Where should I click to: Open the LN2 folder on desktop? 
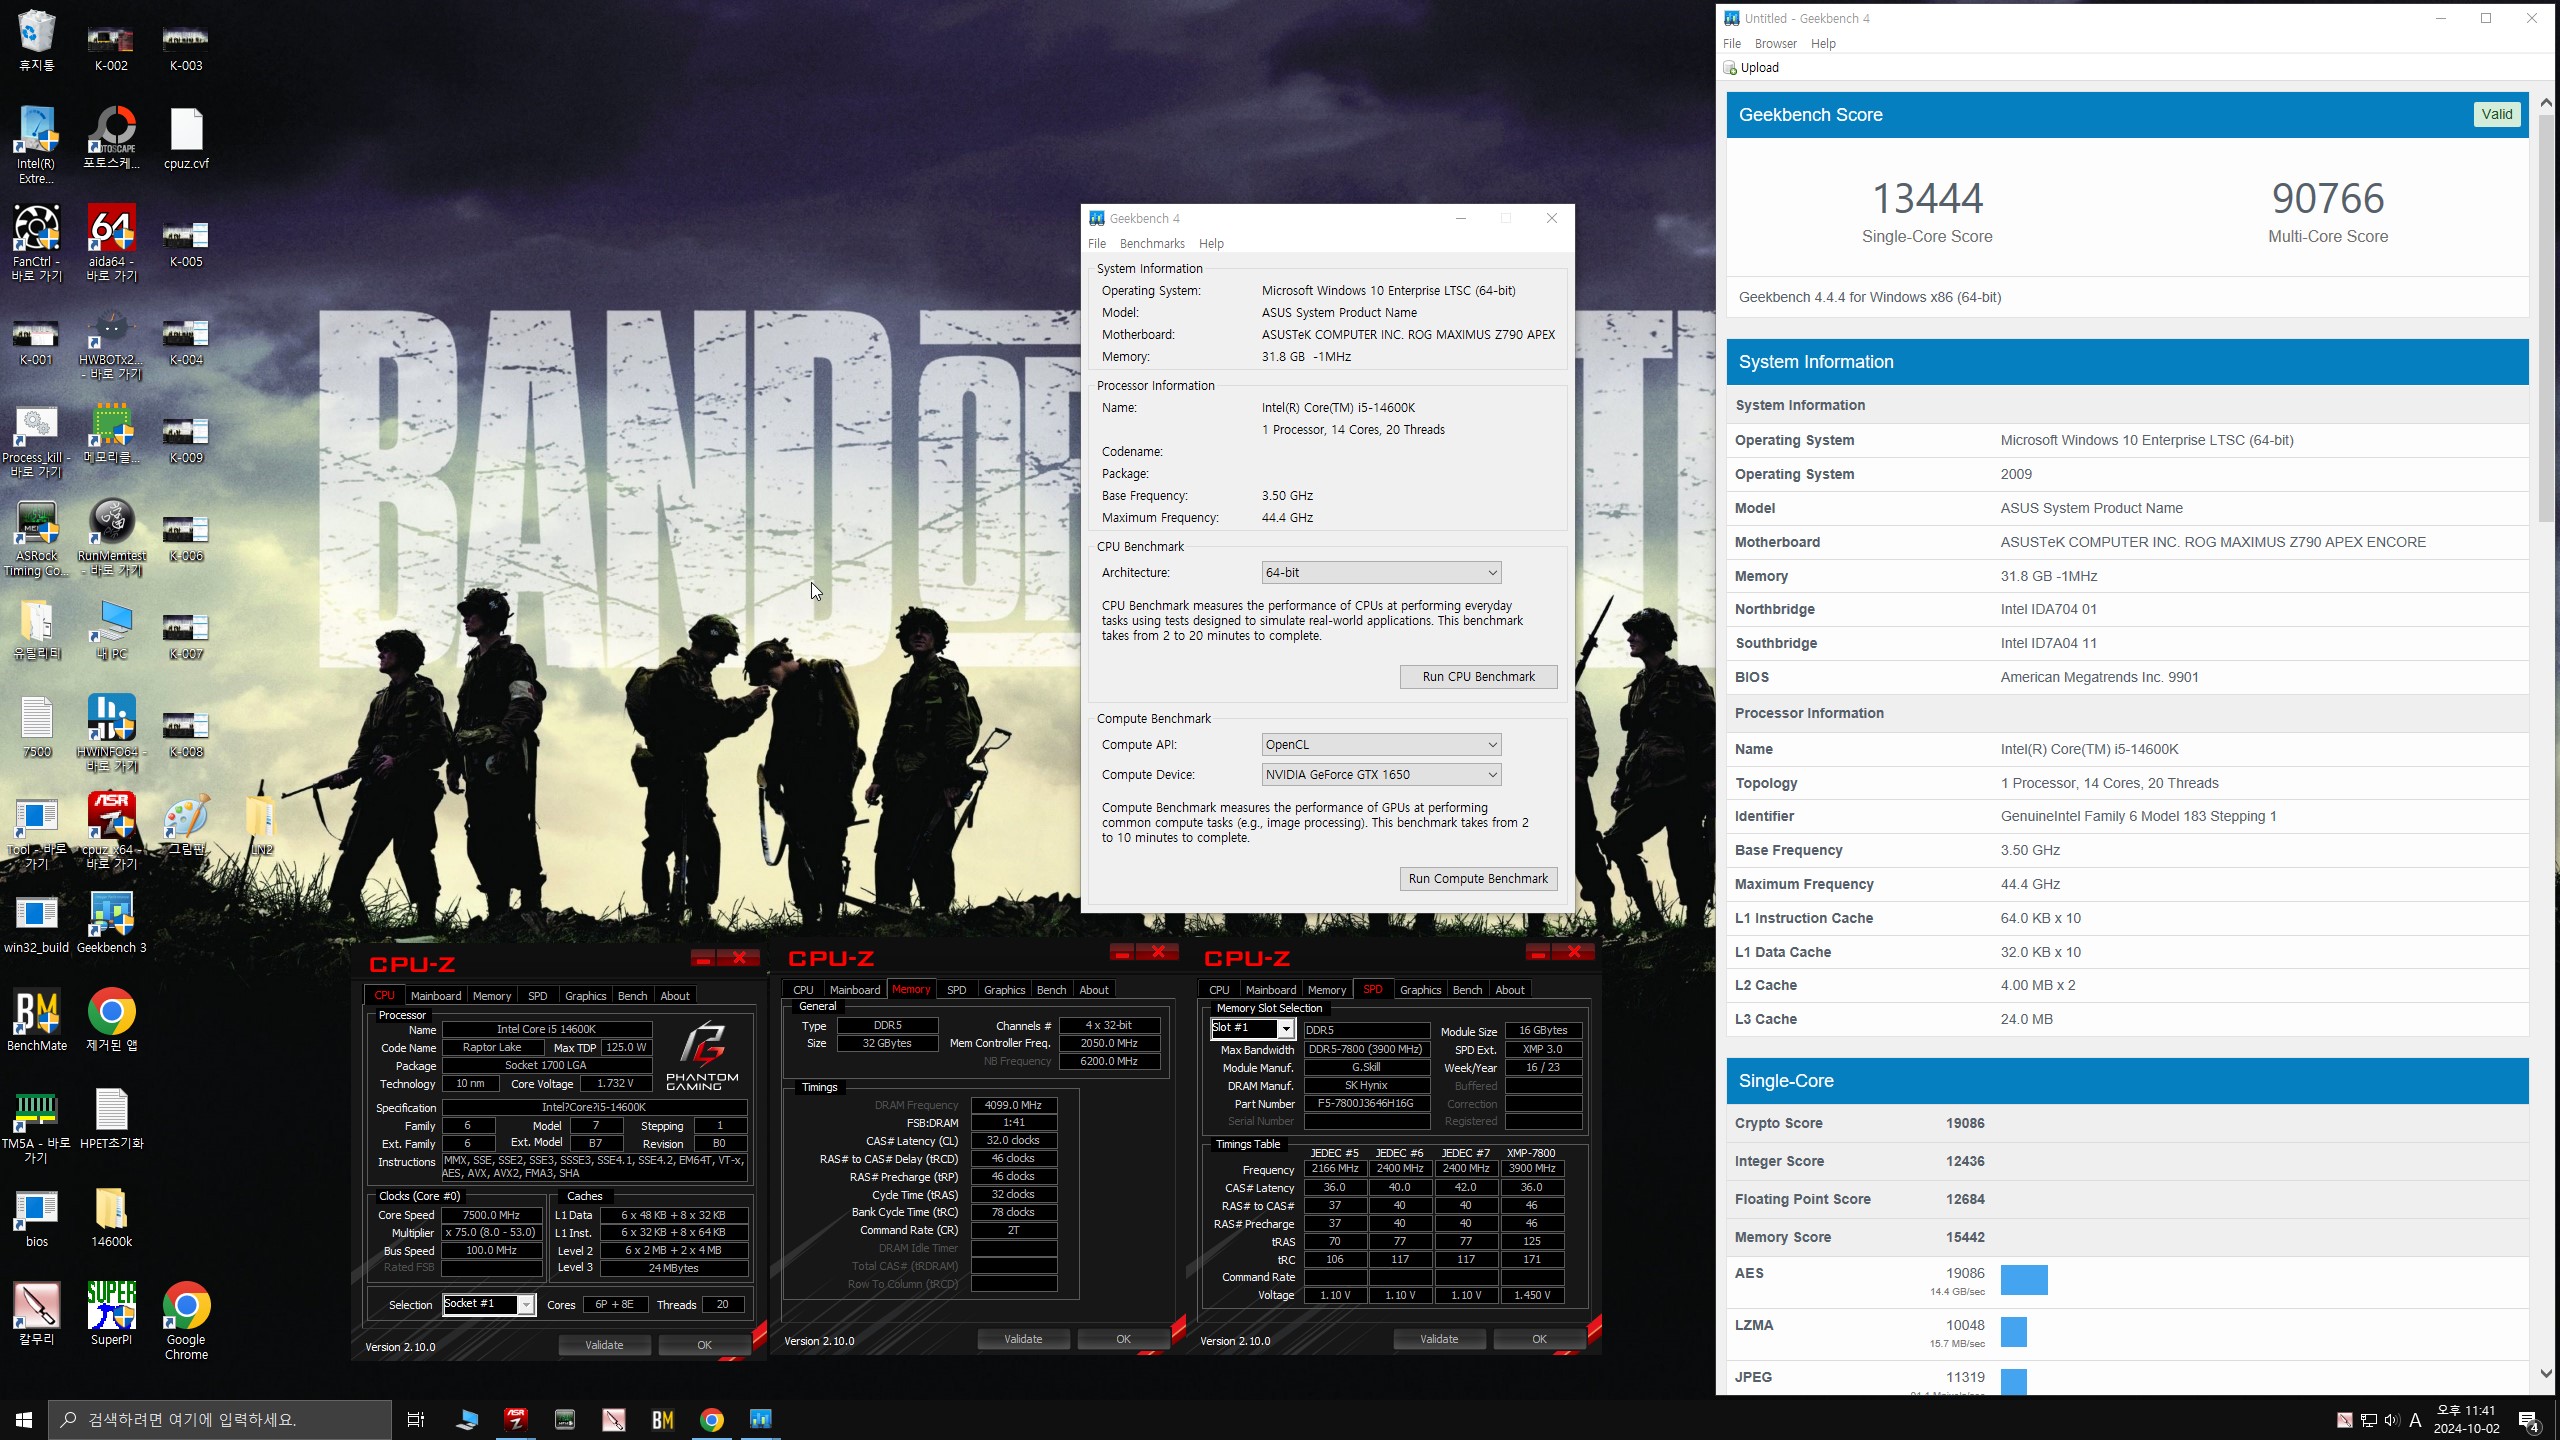point(261,824)
